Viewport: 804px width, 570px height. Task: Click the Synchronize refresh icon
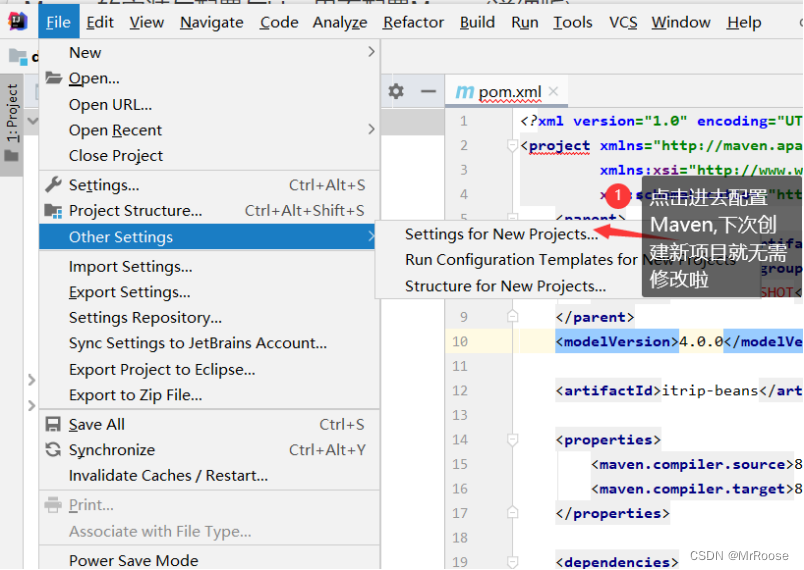[53, 450]
